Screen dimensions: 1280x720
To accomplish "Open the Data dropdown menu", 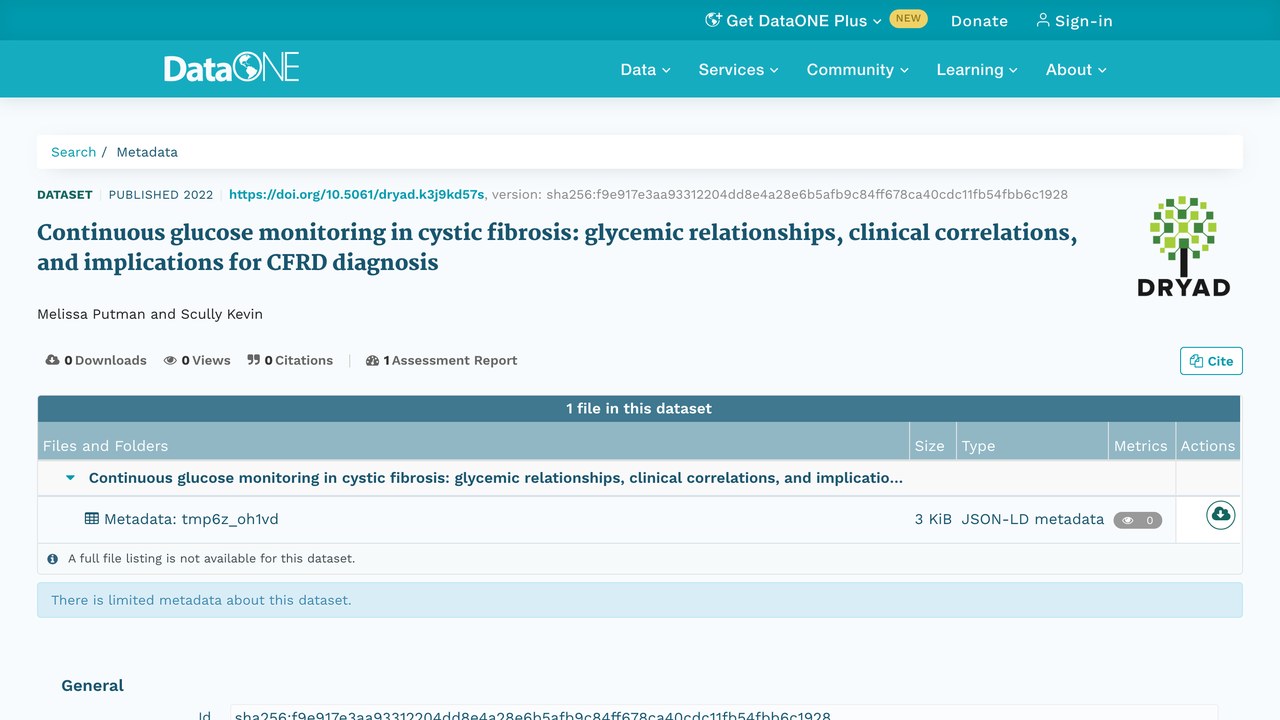I will tap(645, 70).
